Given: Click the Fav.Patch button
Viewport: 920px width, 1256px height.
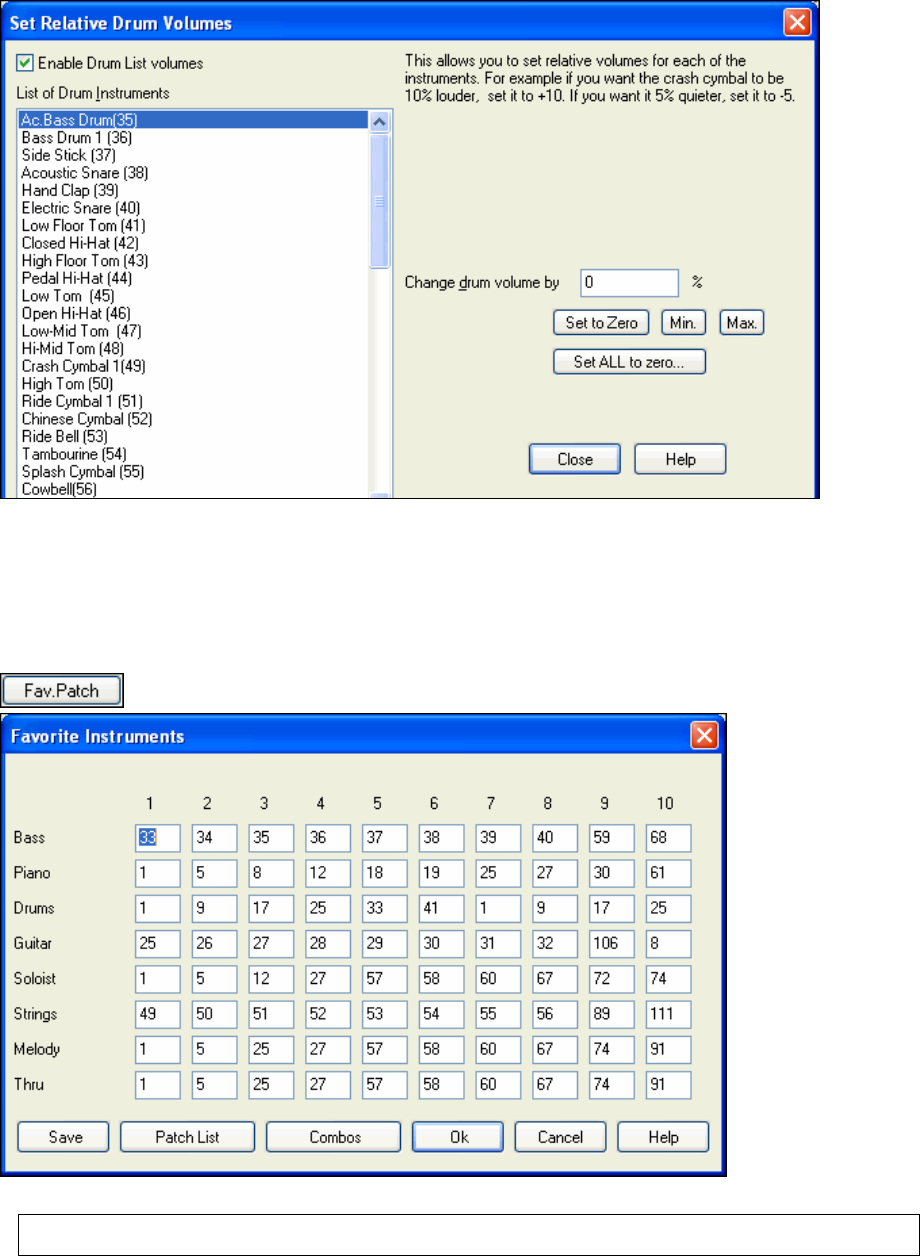Looking at the screenshot, I should (x=62, y=689).
